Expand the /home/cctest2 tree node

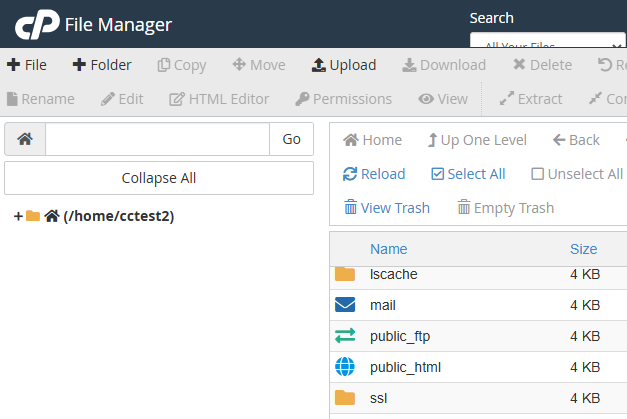click(18, 216)
